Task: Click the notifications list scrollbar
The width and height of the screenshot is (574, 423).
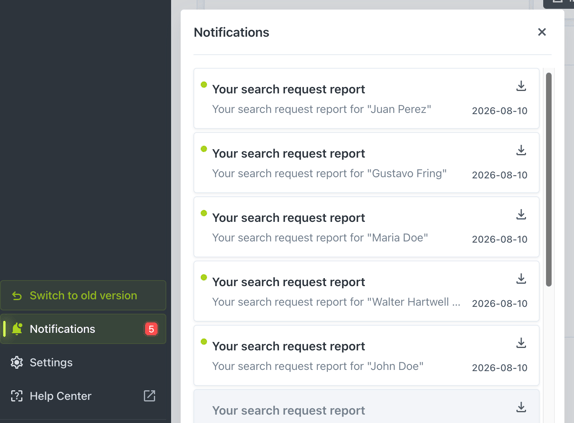Action: 548,179
